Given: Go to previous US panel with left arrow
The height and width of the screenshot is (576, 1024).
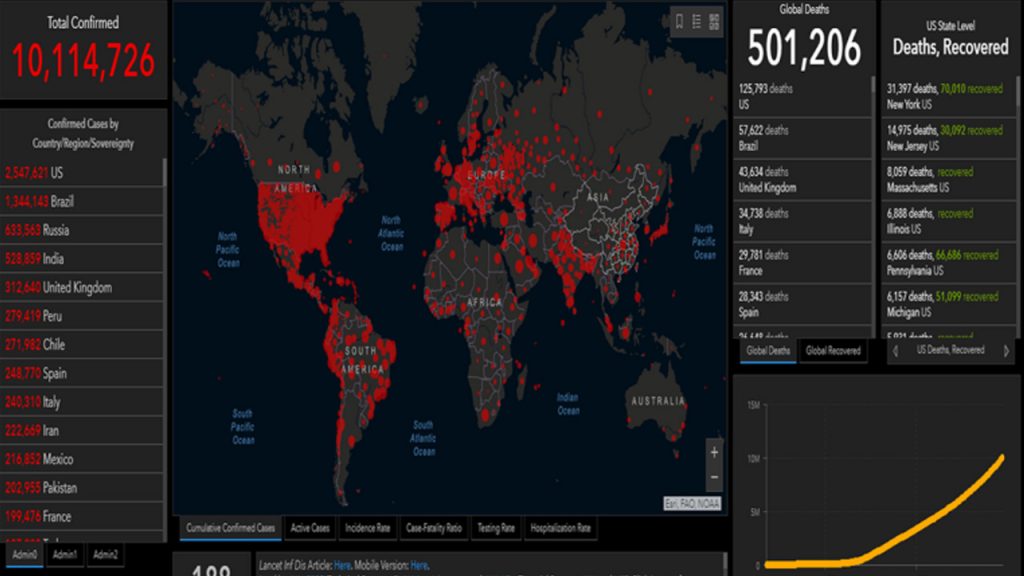Looking at the screenshot, I should point(895,351).
